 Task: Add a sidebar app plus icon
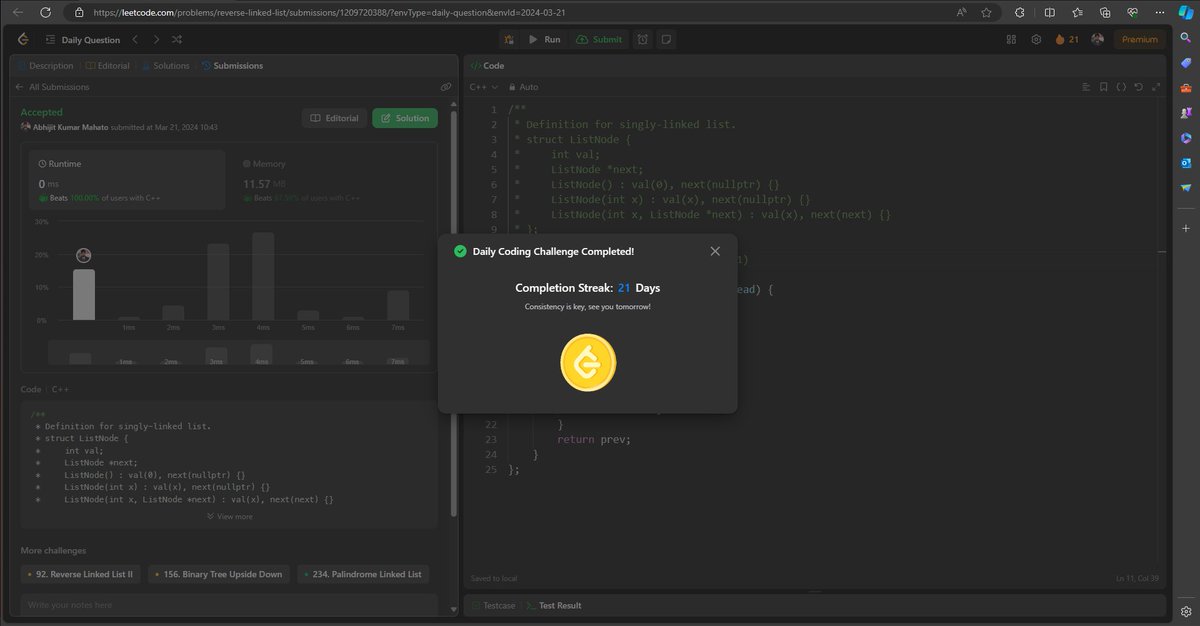1186,228
